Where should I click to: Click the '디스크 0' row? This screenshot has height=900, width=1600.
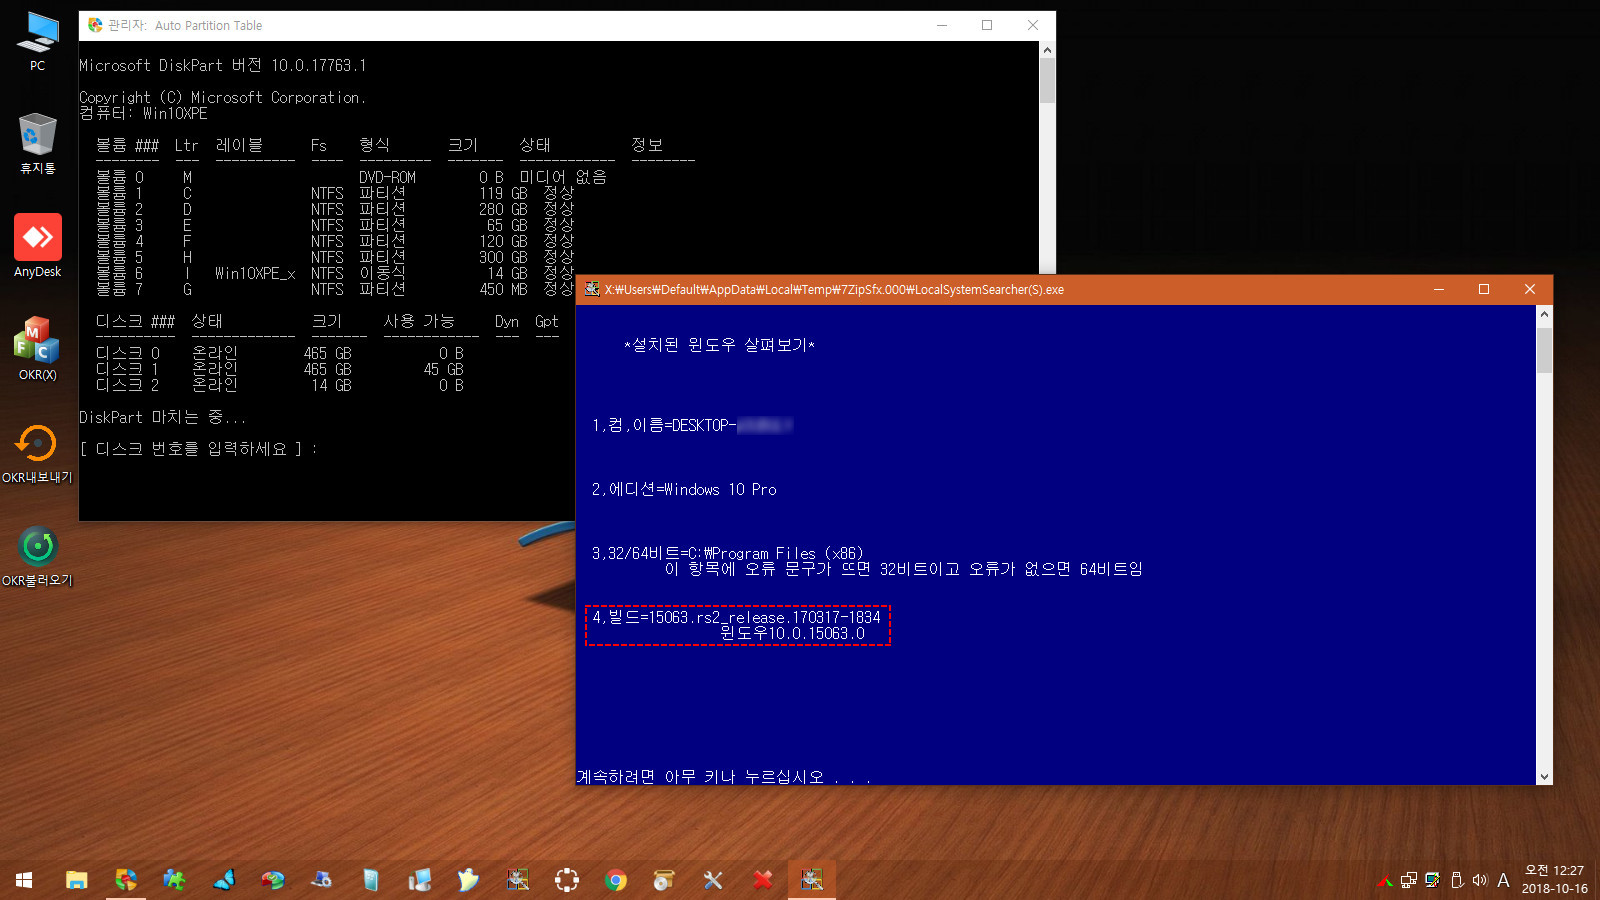pos(279,353)
